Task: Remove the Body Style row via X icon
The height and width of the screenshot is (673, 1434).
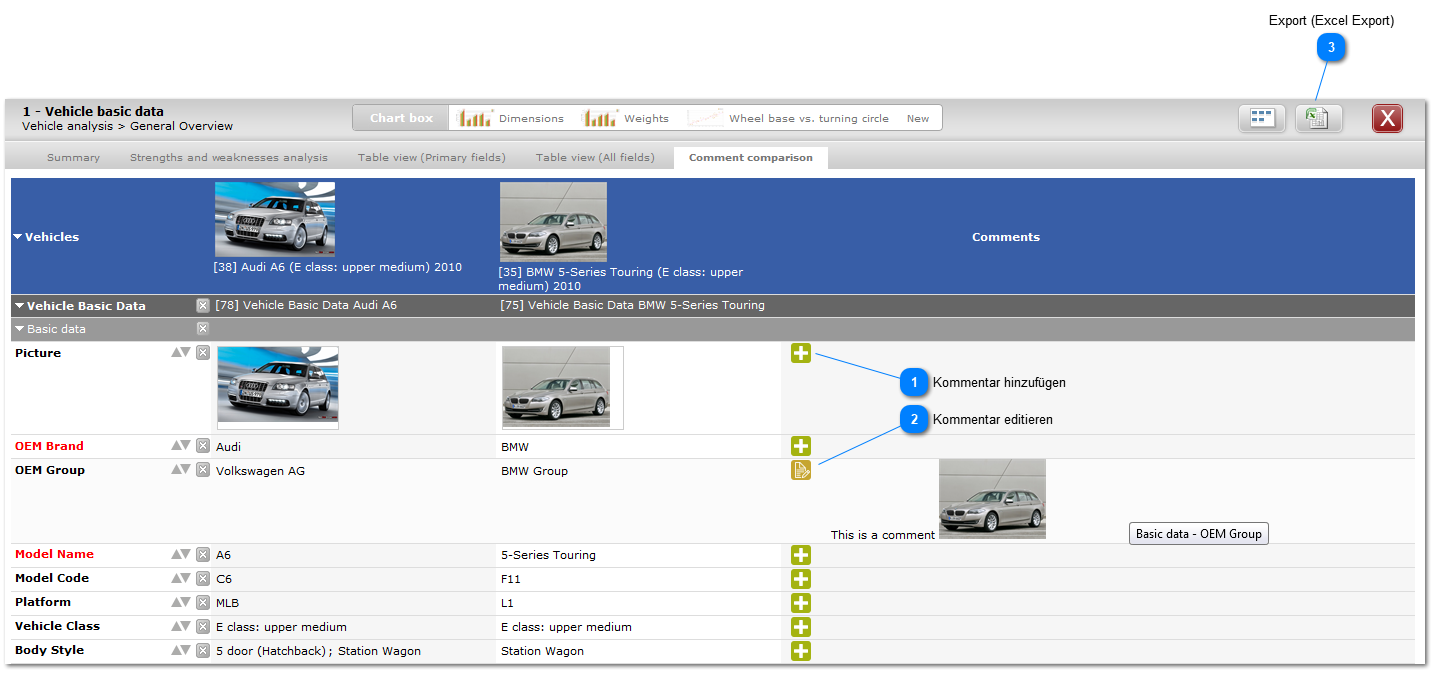Action: pos(203,651)
